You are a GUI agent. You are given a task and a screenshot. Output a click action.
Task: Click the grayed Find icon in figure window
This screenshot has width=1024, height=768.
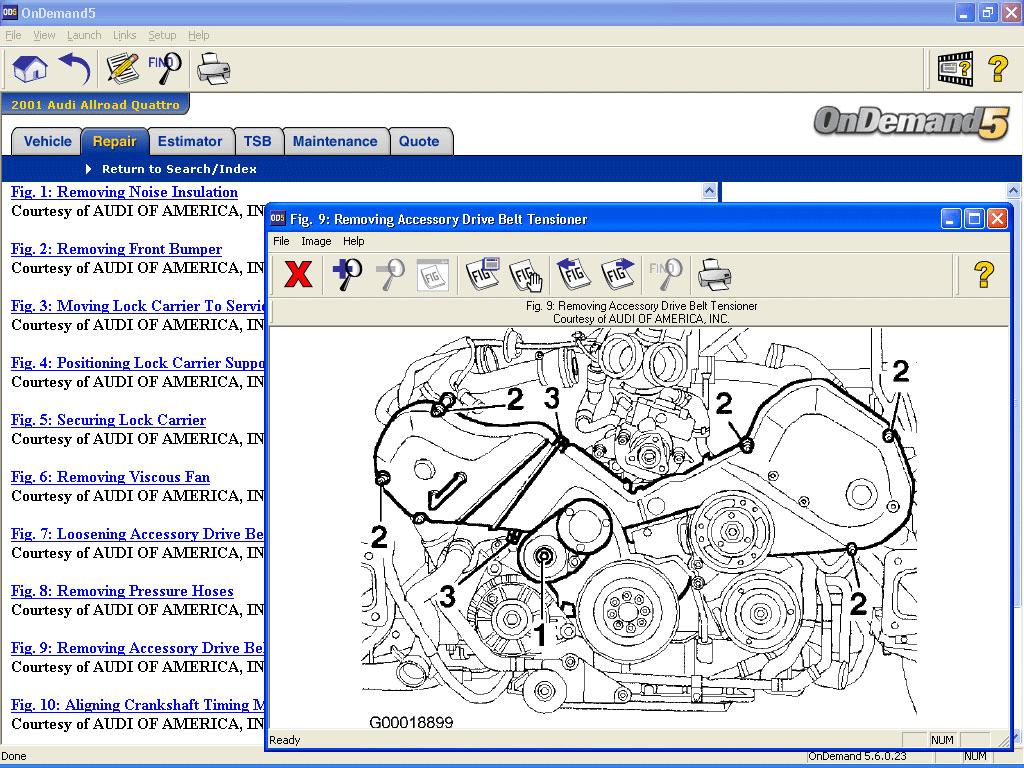click(x=665, y=274)
